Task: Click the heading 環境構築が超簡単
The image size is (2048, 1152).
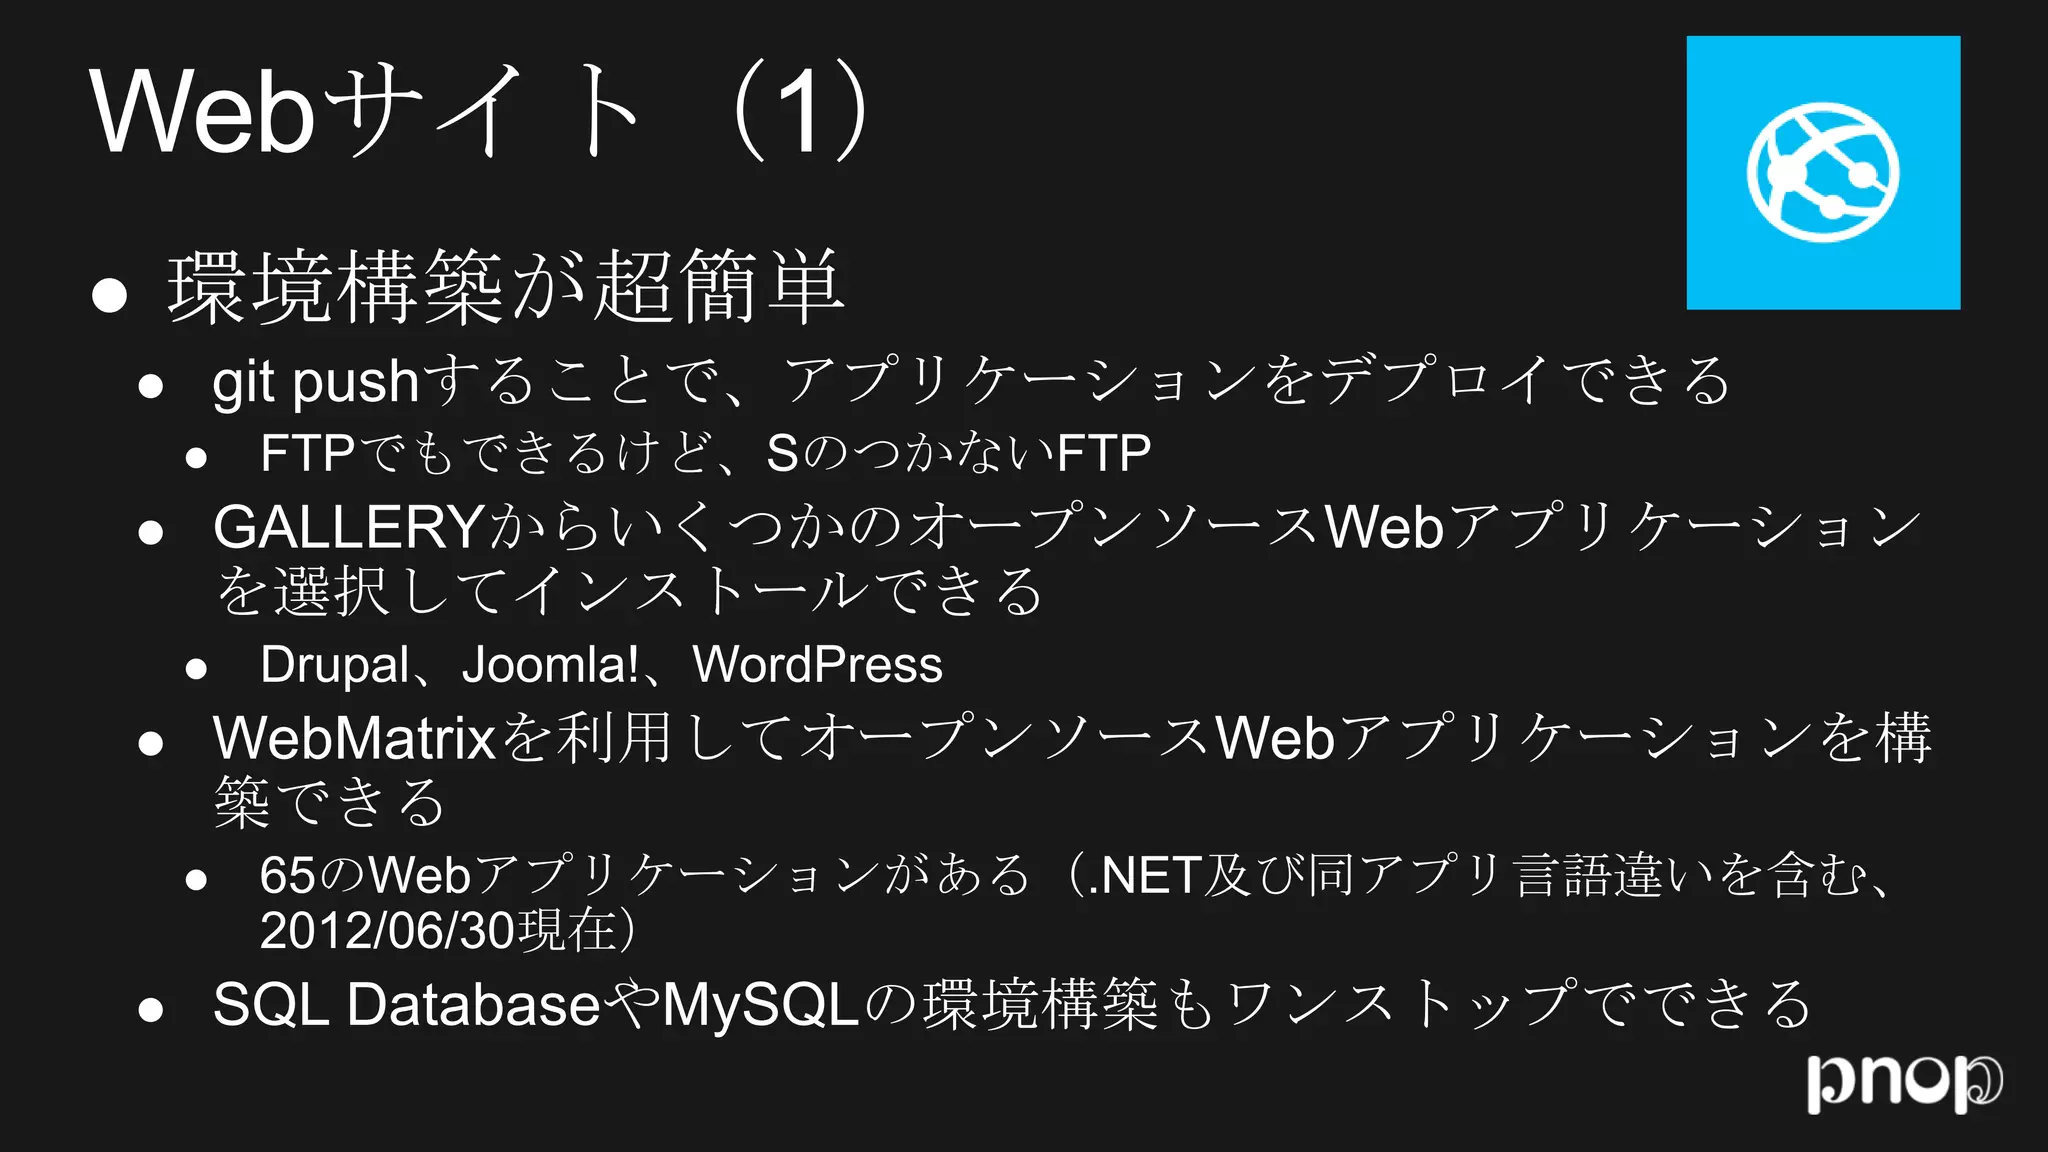Action: coord(506,288)
